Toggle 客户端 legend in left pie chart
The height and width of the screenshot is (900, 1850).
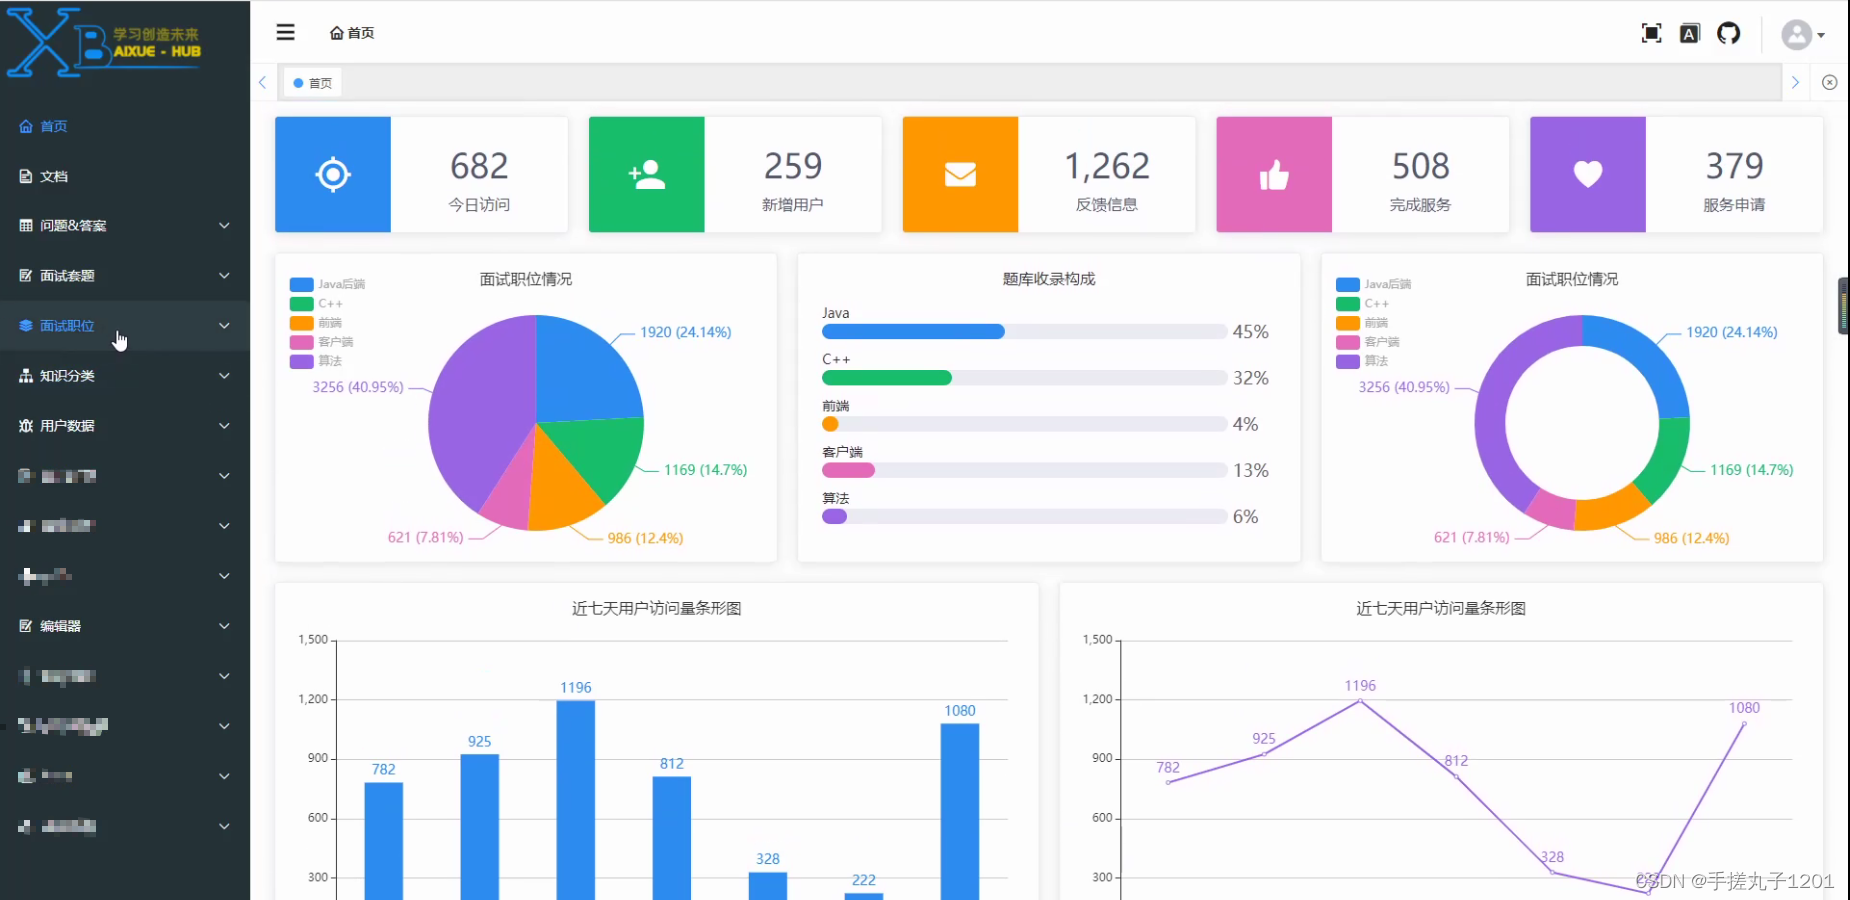click(322, 342)
